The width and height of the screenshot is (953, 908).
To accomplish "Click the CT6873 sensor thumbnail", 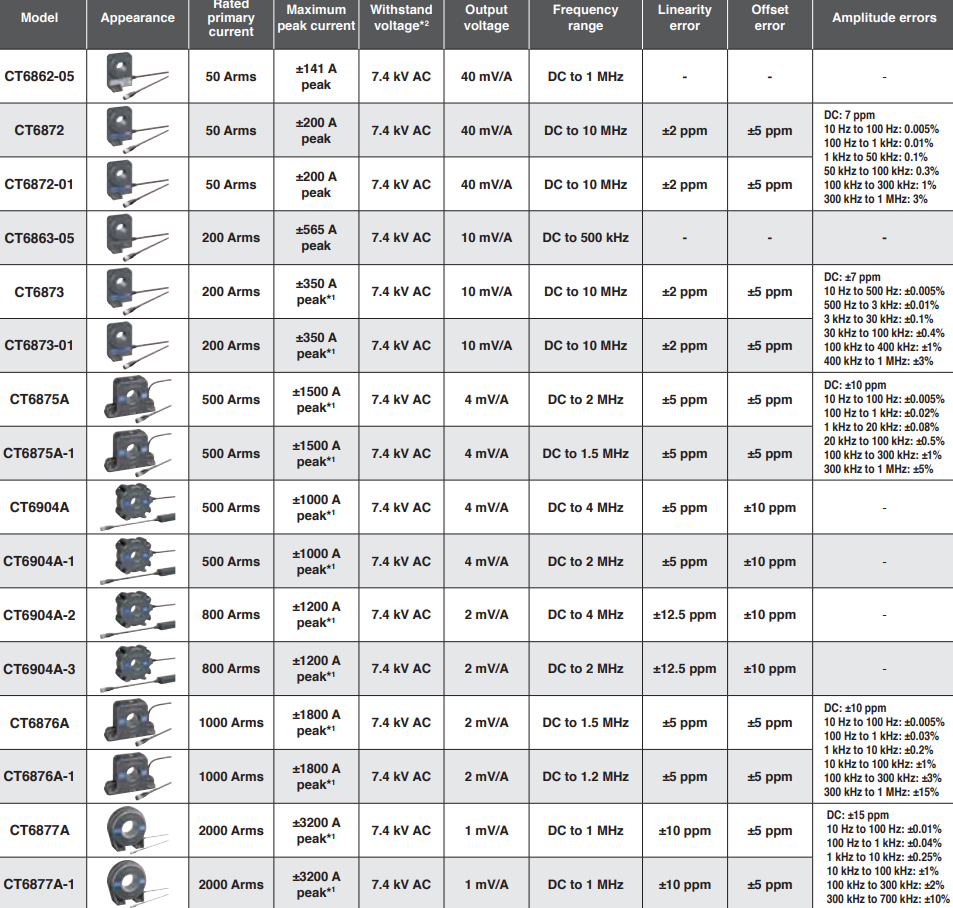I will [x=137, y=291].
